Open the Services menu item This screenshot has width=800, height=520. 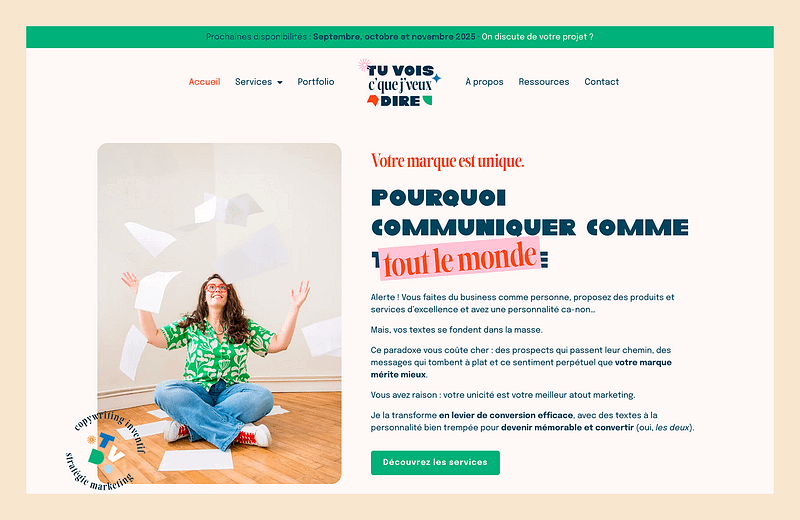coord(254,82)
